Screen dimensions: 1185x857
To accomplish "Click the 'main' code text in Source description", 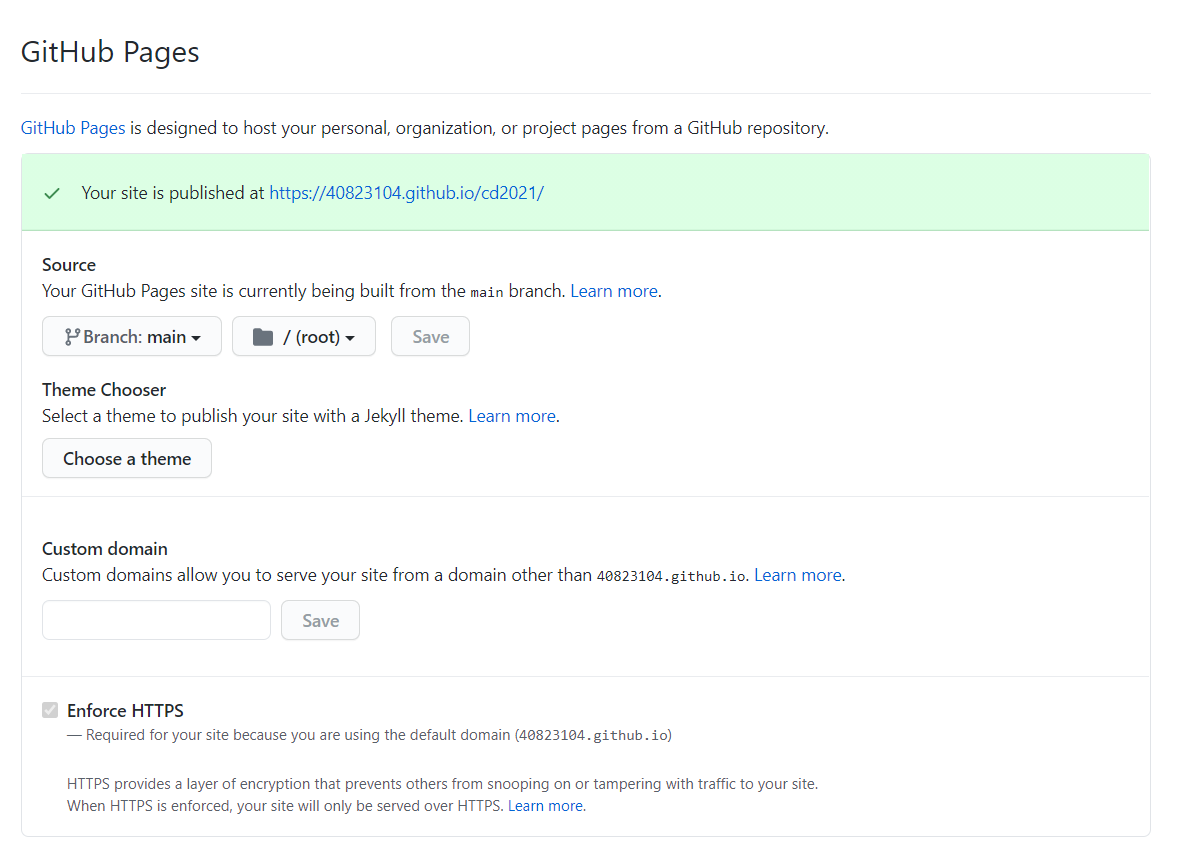I will click(x=487, y=292).
